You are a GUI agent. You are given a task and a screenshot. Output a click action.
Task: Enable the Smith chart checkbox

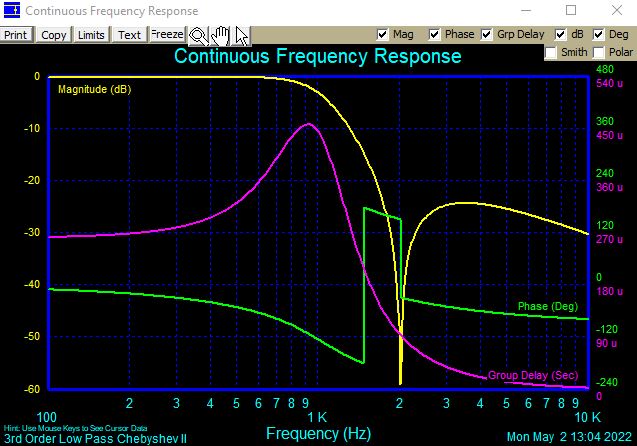pos(550,52)
